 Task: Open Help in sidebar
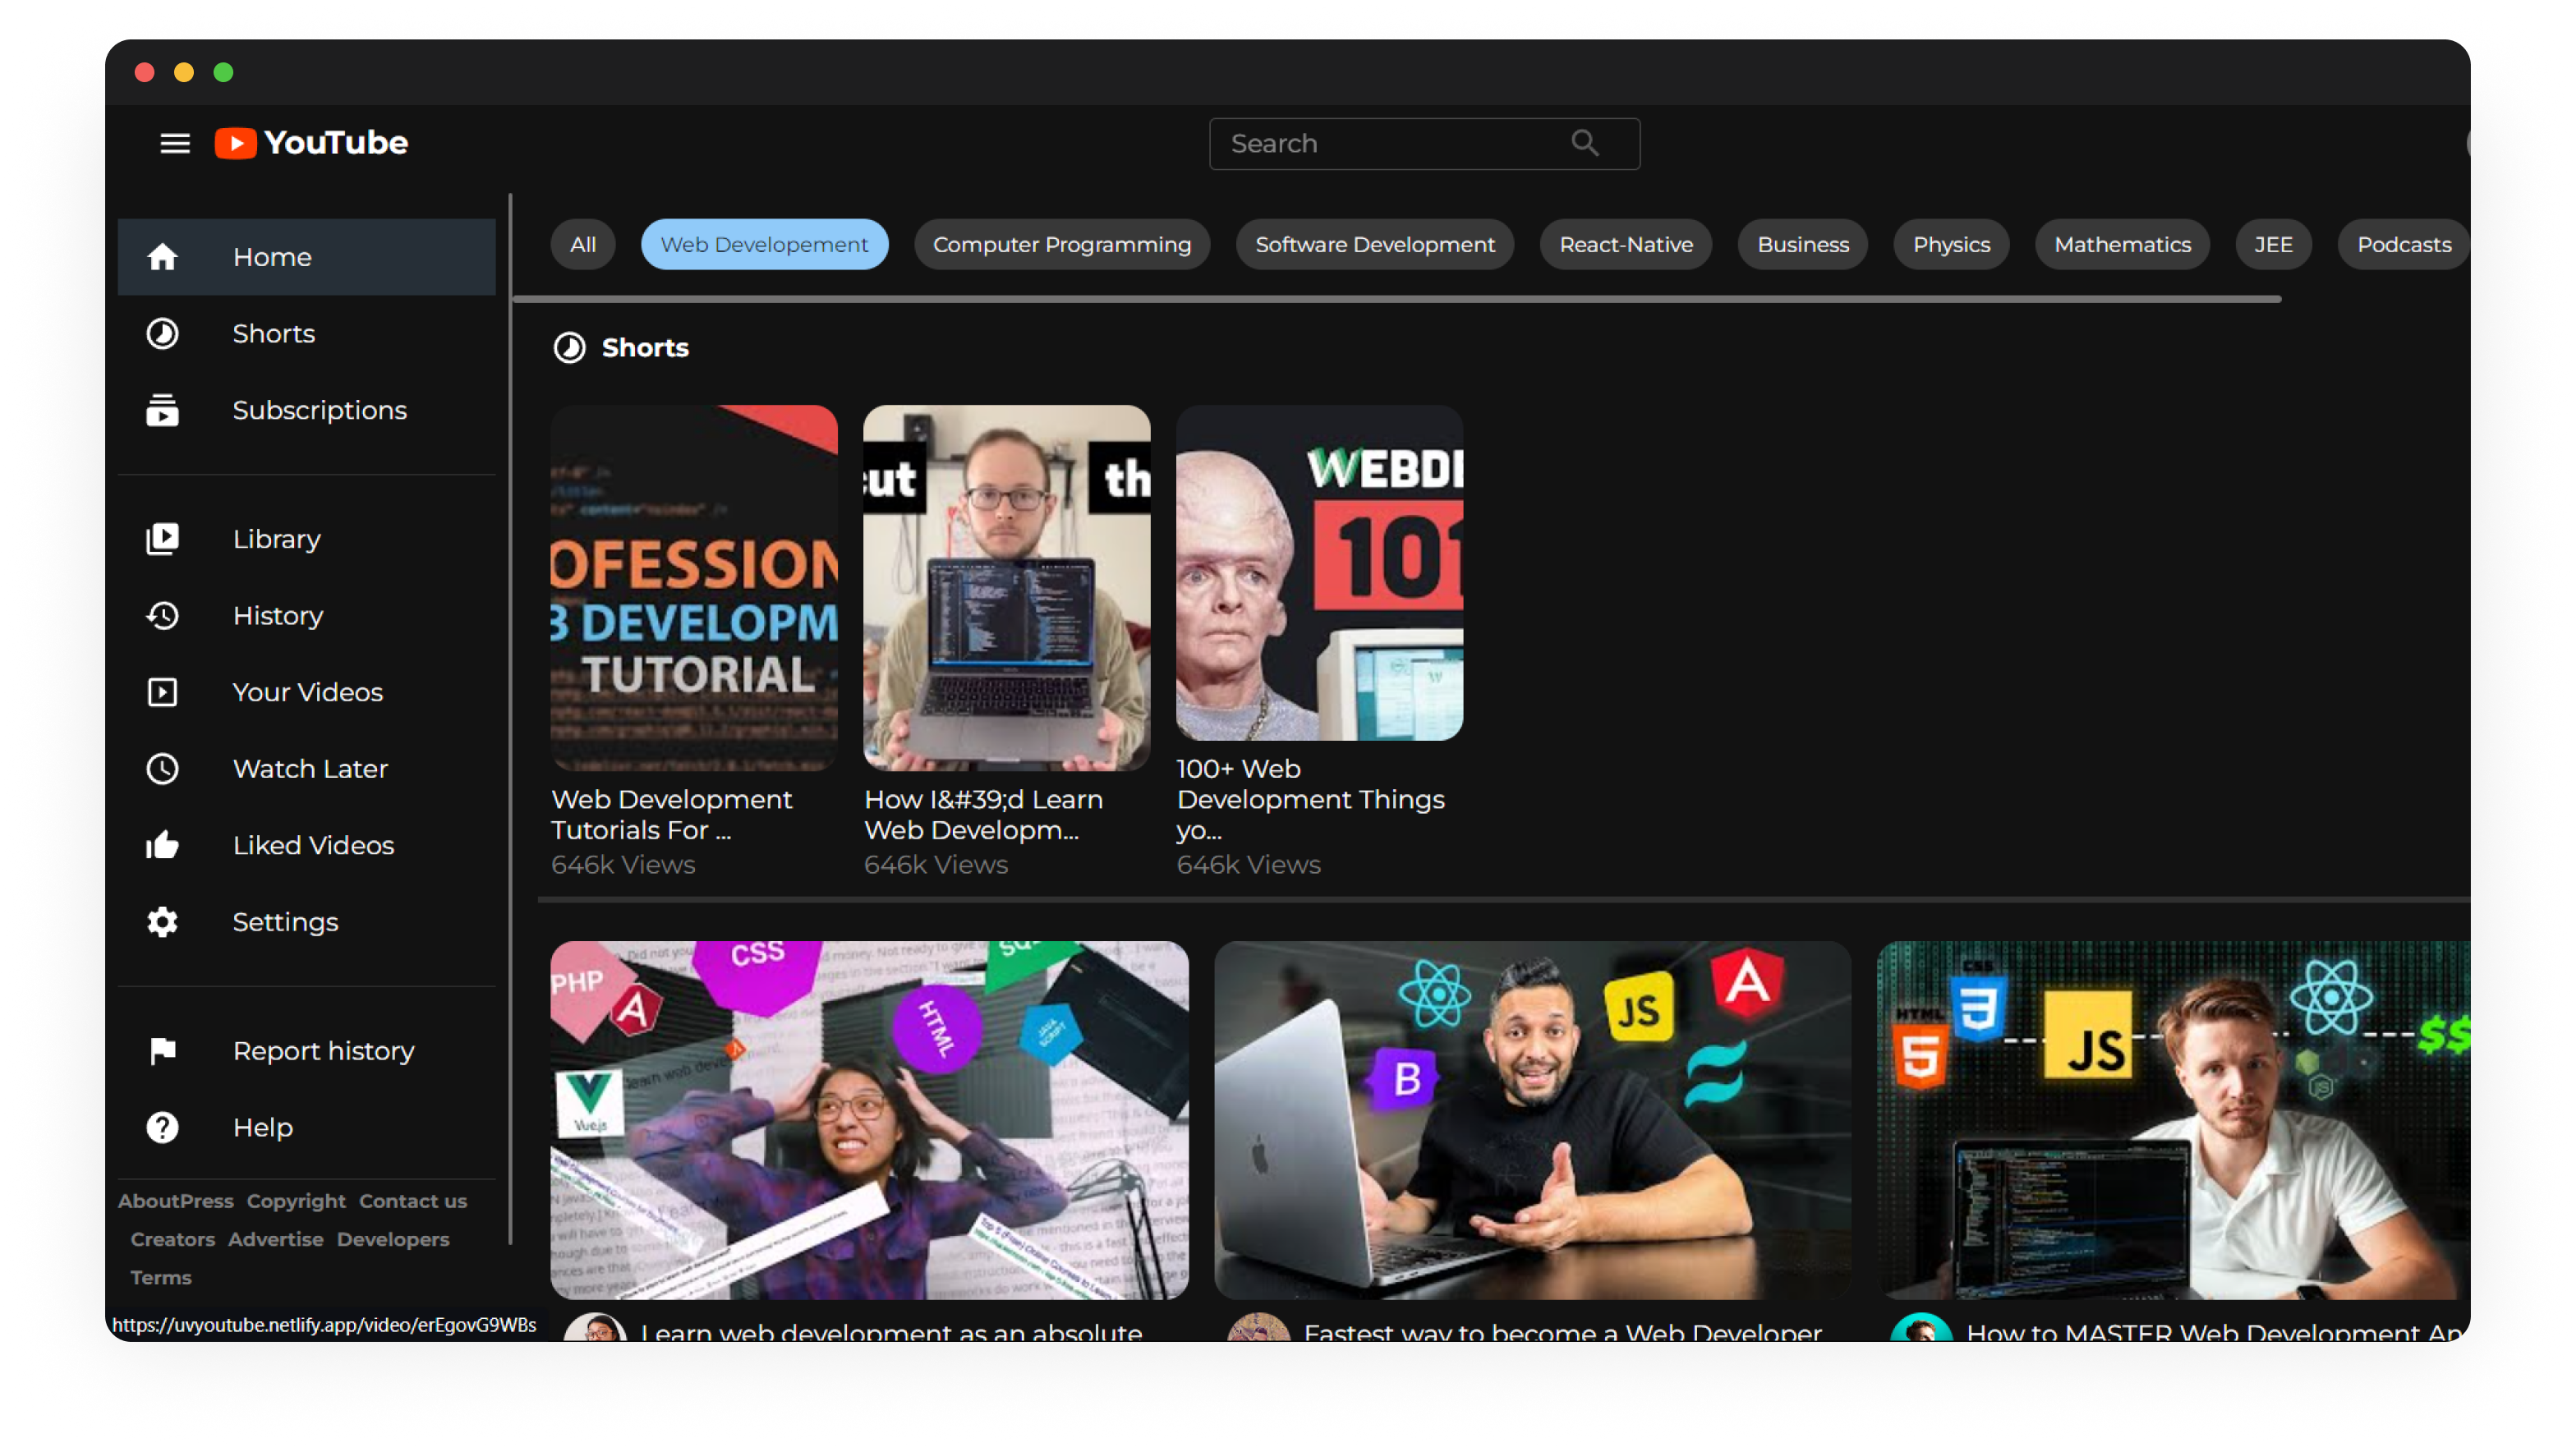coord(307,1127)
